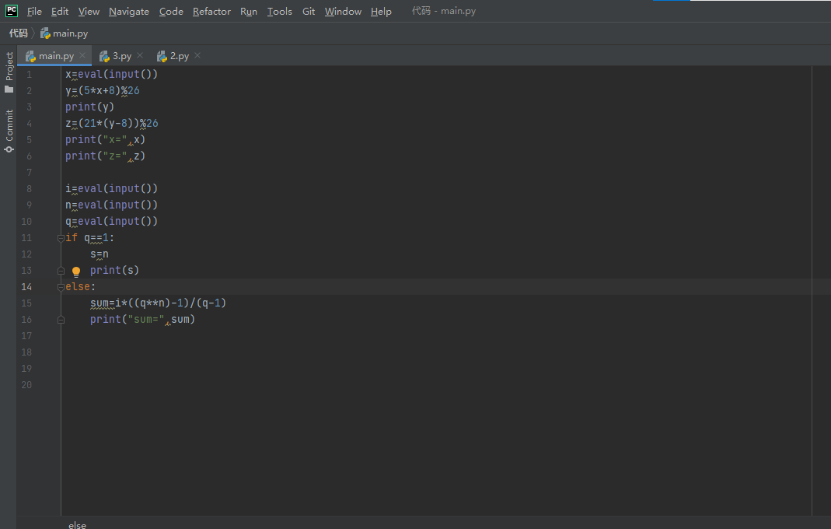Image resolution: width=831 pixels, height=529 pixels.
Task: Close the 2.py tab
Action: coord(198,55)
